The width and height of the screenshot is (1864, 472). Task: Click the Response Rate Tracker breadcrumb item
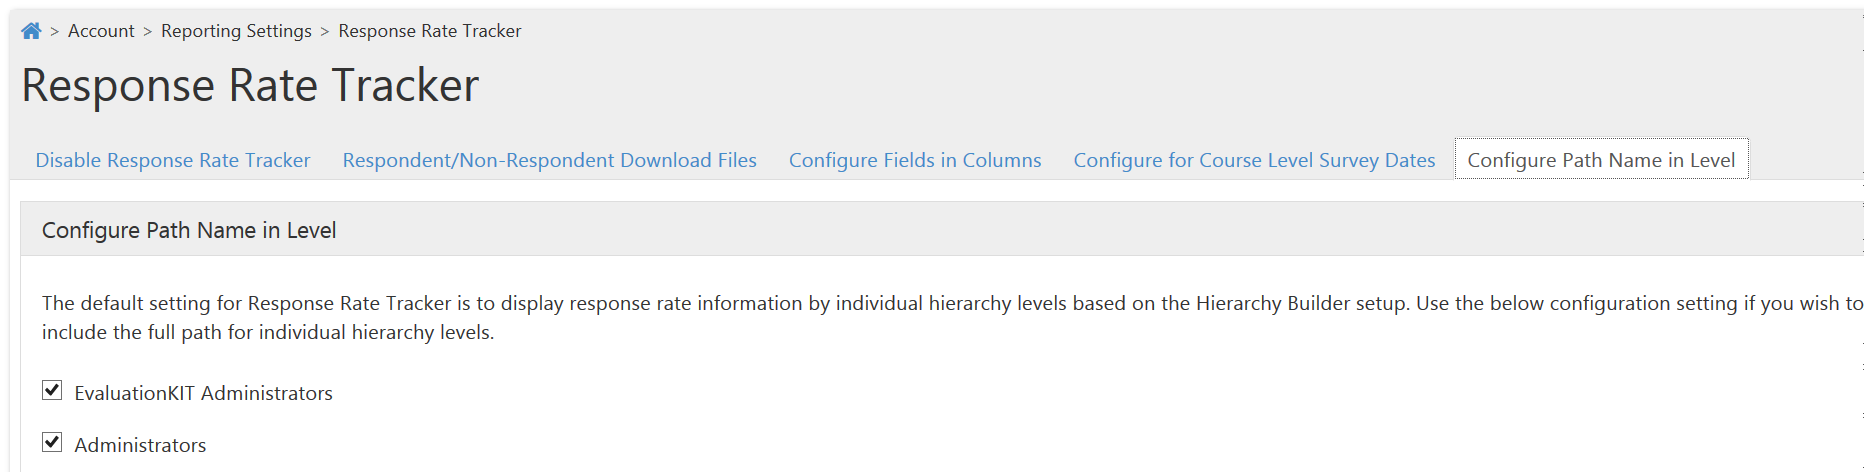pos(430,31)
